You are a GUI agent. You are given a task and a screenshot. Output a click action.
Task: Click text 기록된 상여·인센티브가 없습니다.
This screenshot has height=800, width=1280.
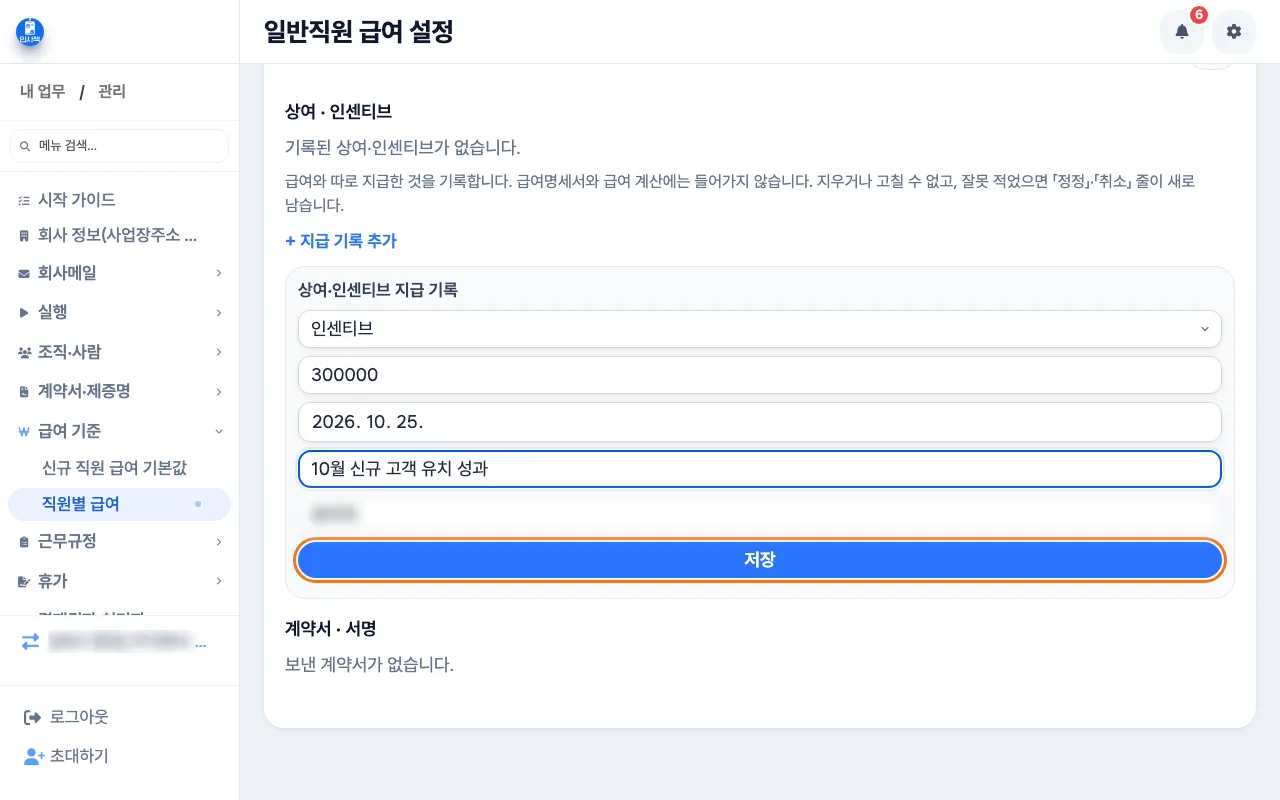402,147
